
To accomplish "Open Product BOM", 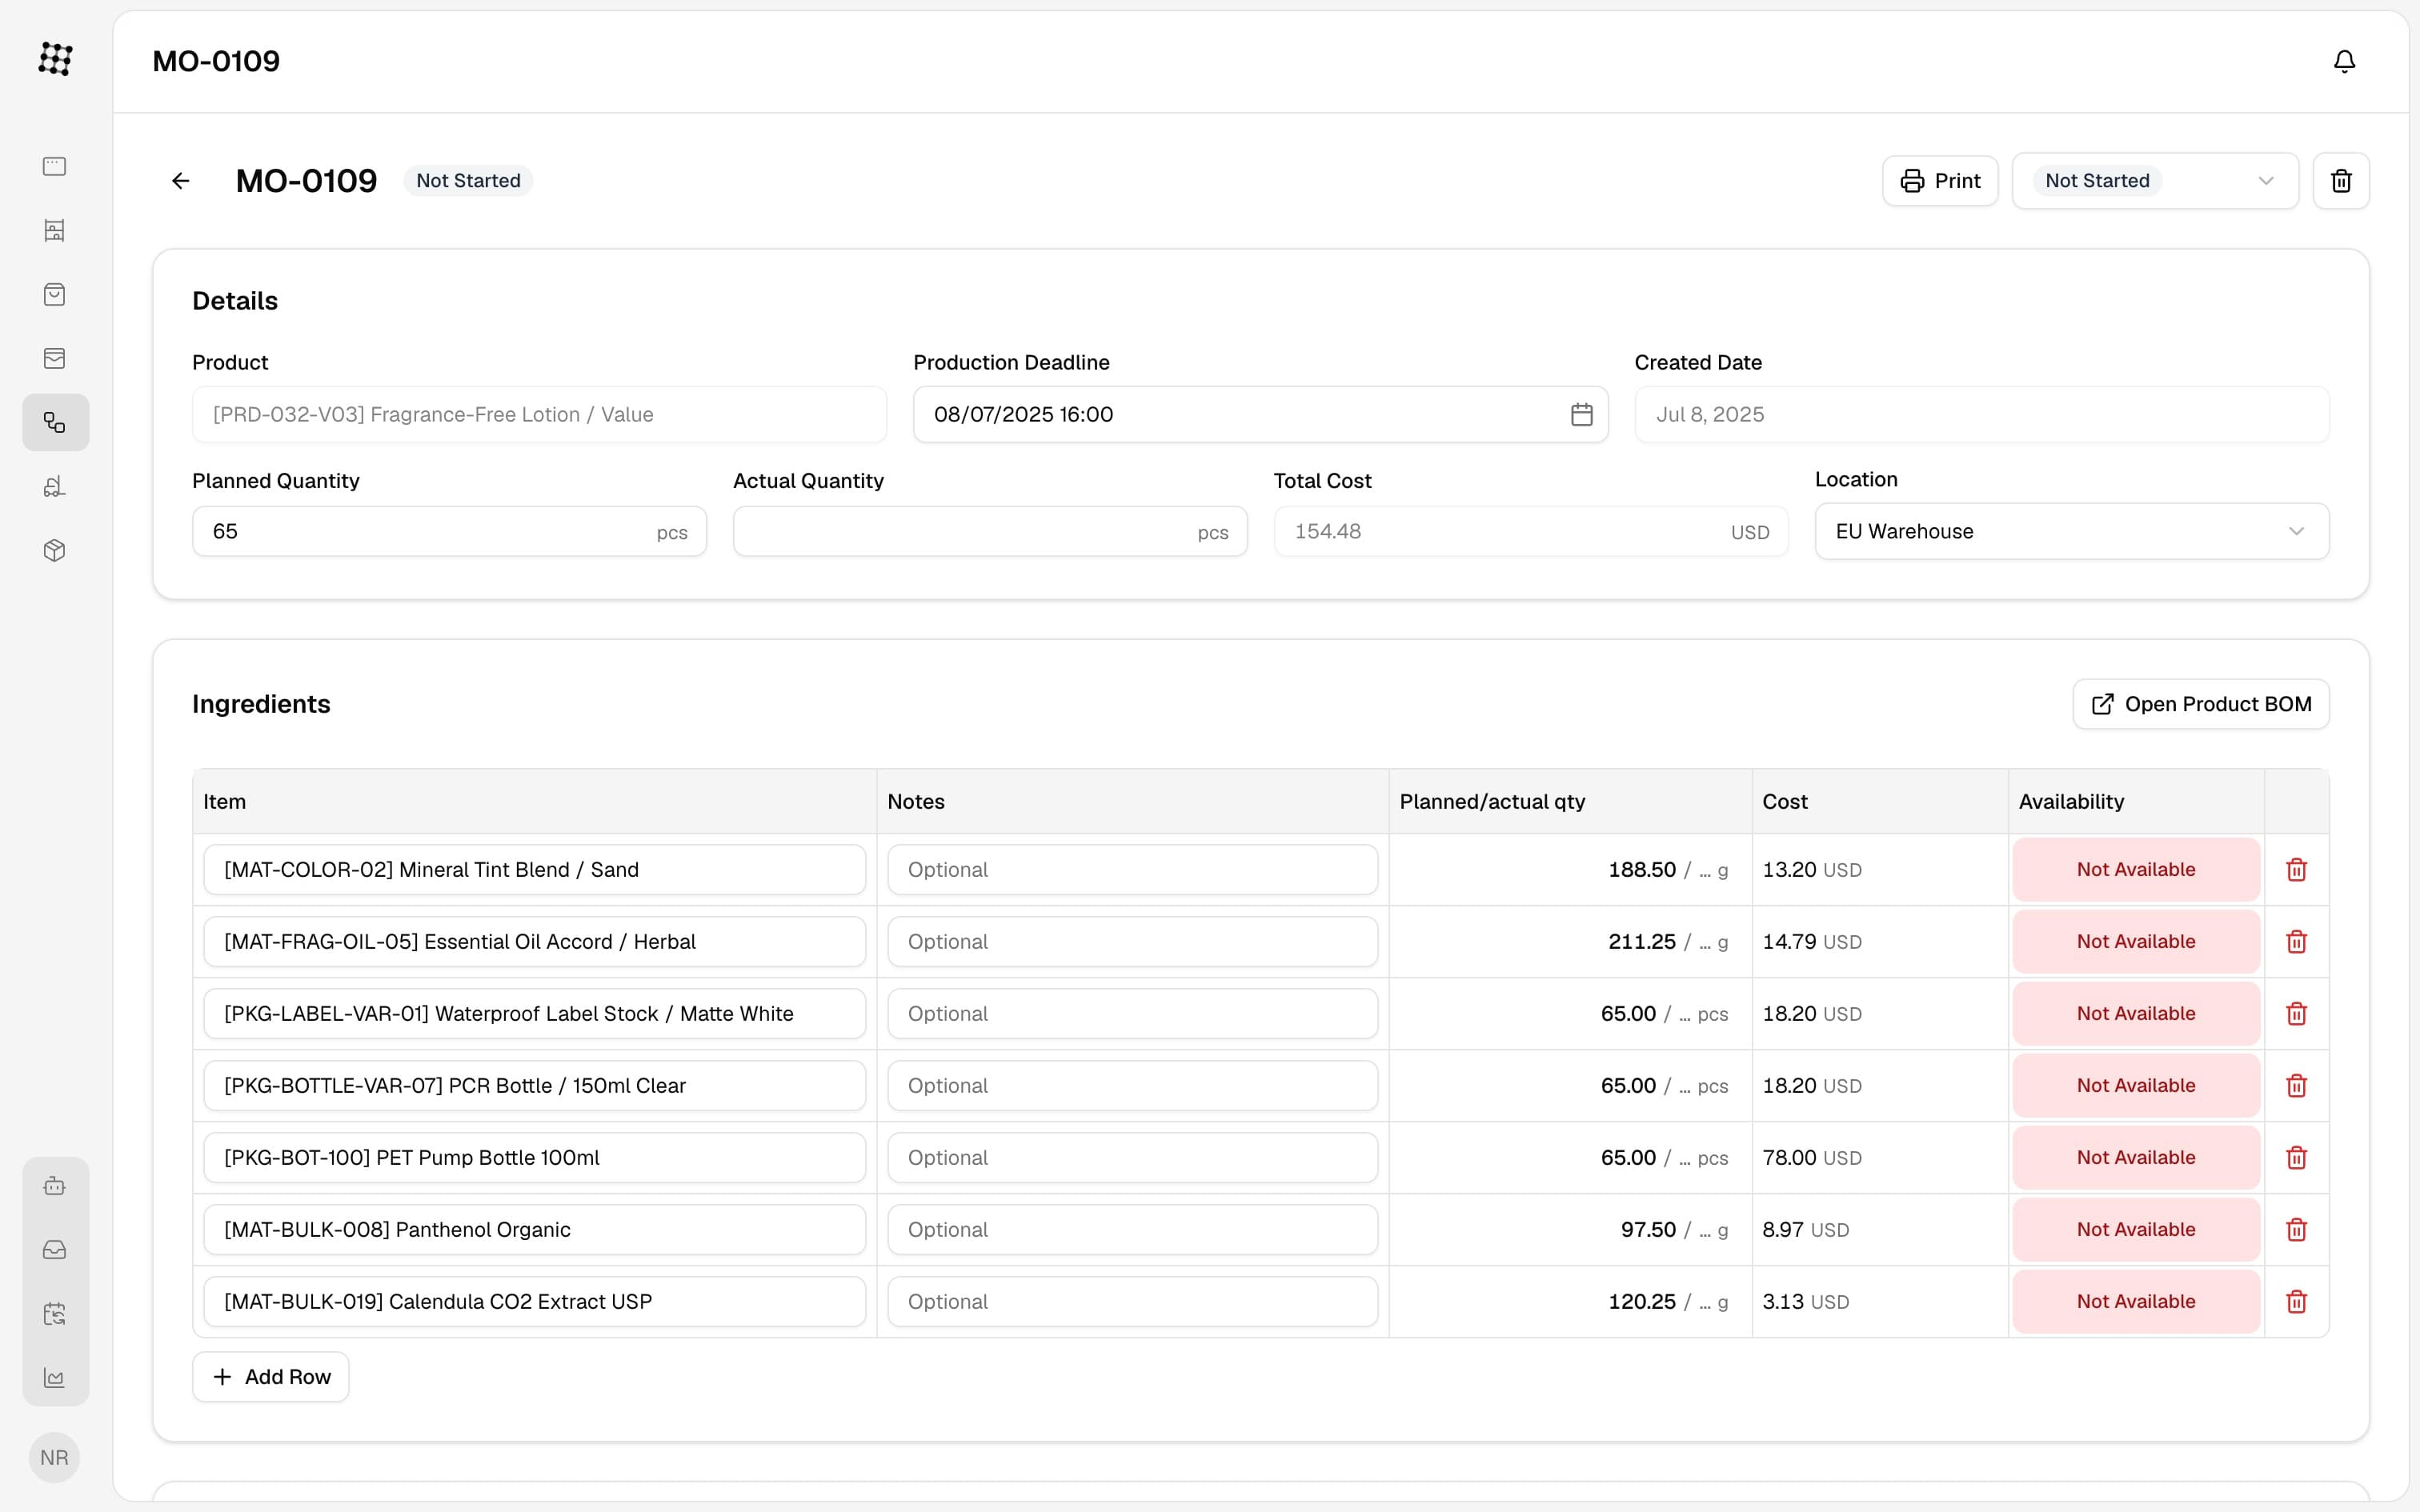I will (2200, 704).
